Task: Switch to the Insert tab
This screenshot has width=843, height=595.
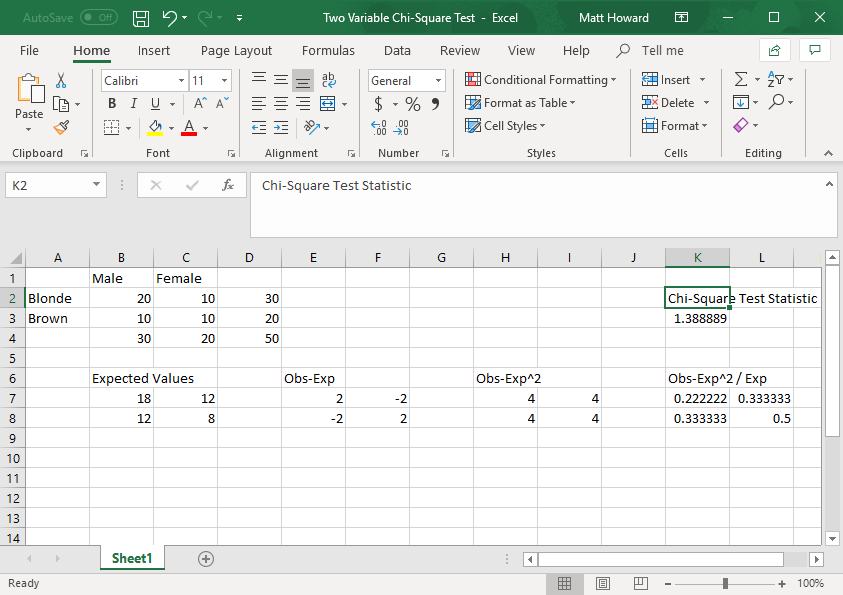Action: tap(154, 51)
